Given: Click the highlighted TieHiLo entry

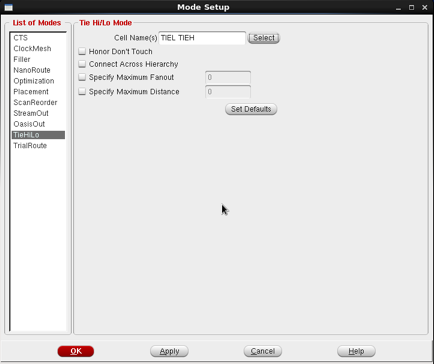Looking at the screenshot, I should pyautogui.click(x=38, y=135).
